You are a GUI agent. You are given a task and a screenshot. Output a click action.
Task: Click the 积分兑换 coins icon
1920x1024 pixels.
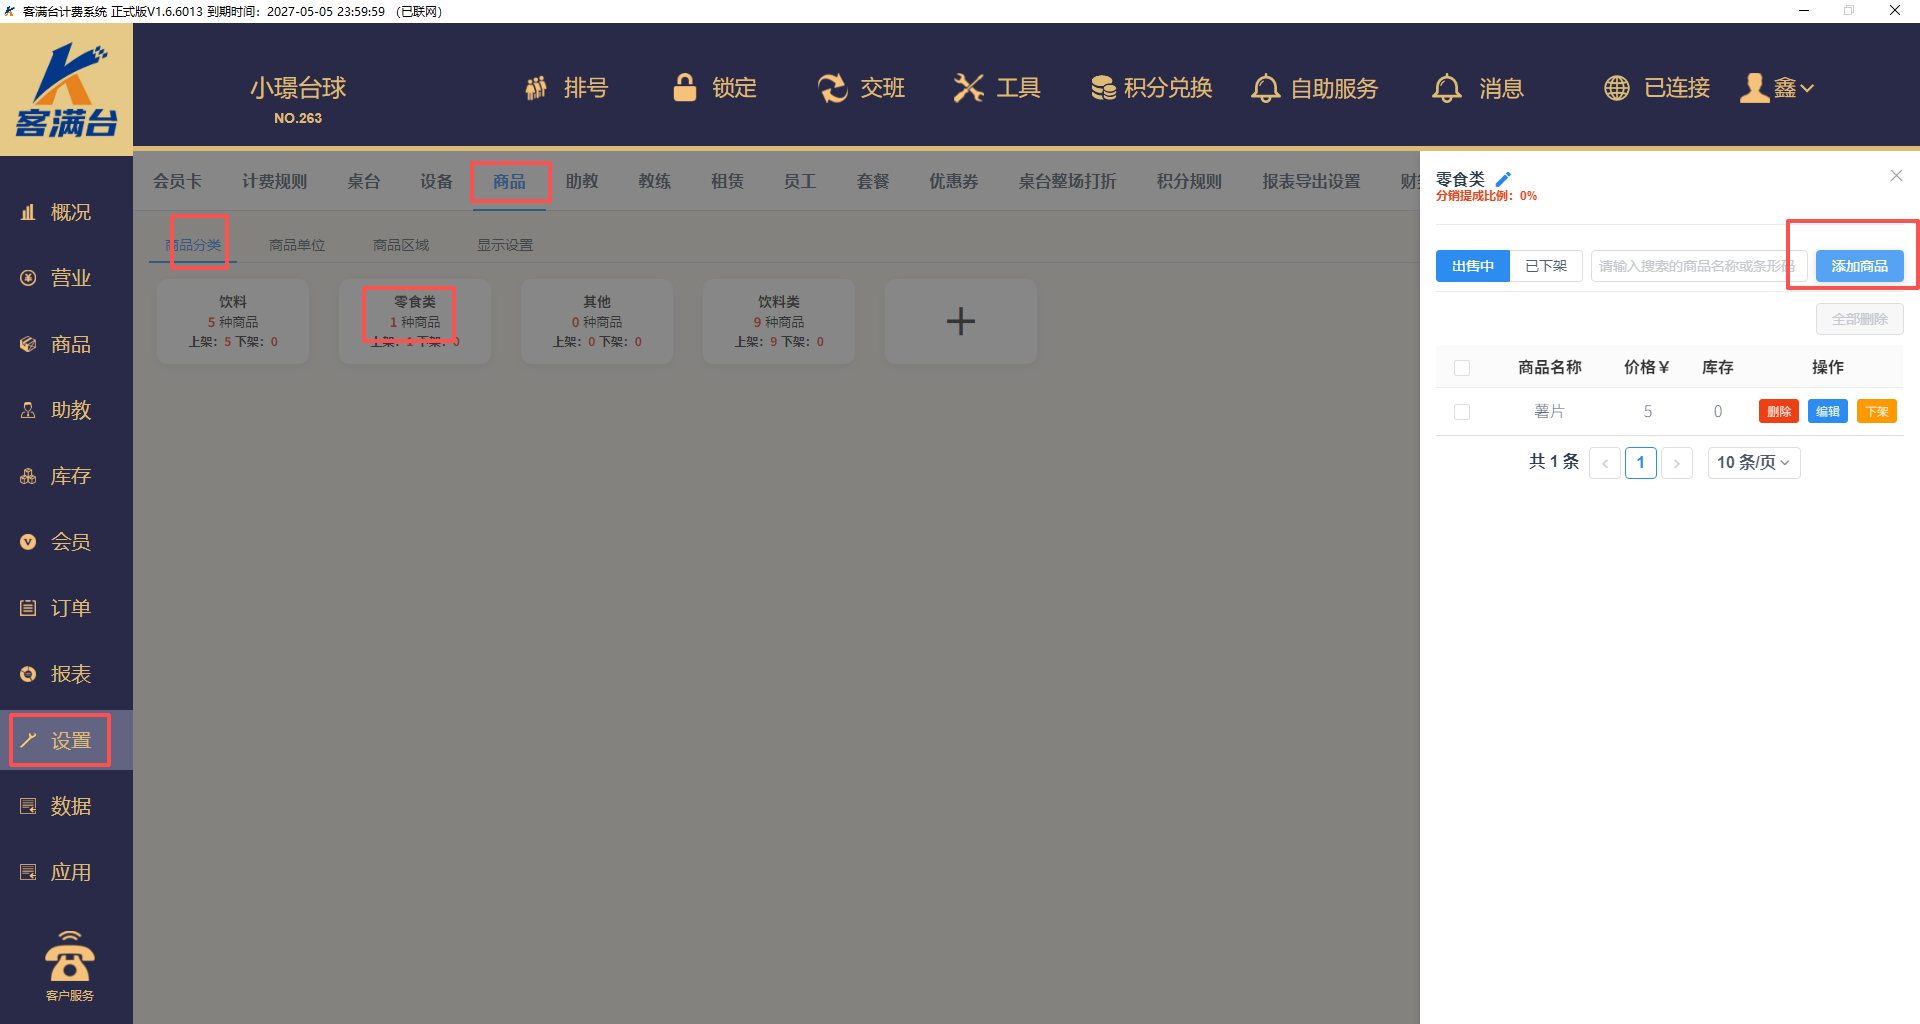point(1103,88)
